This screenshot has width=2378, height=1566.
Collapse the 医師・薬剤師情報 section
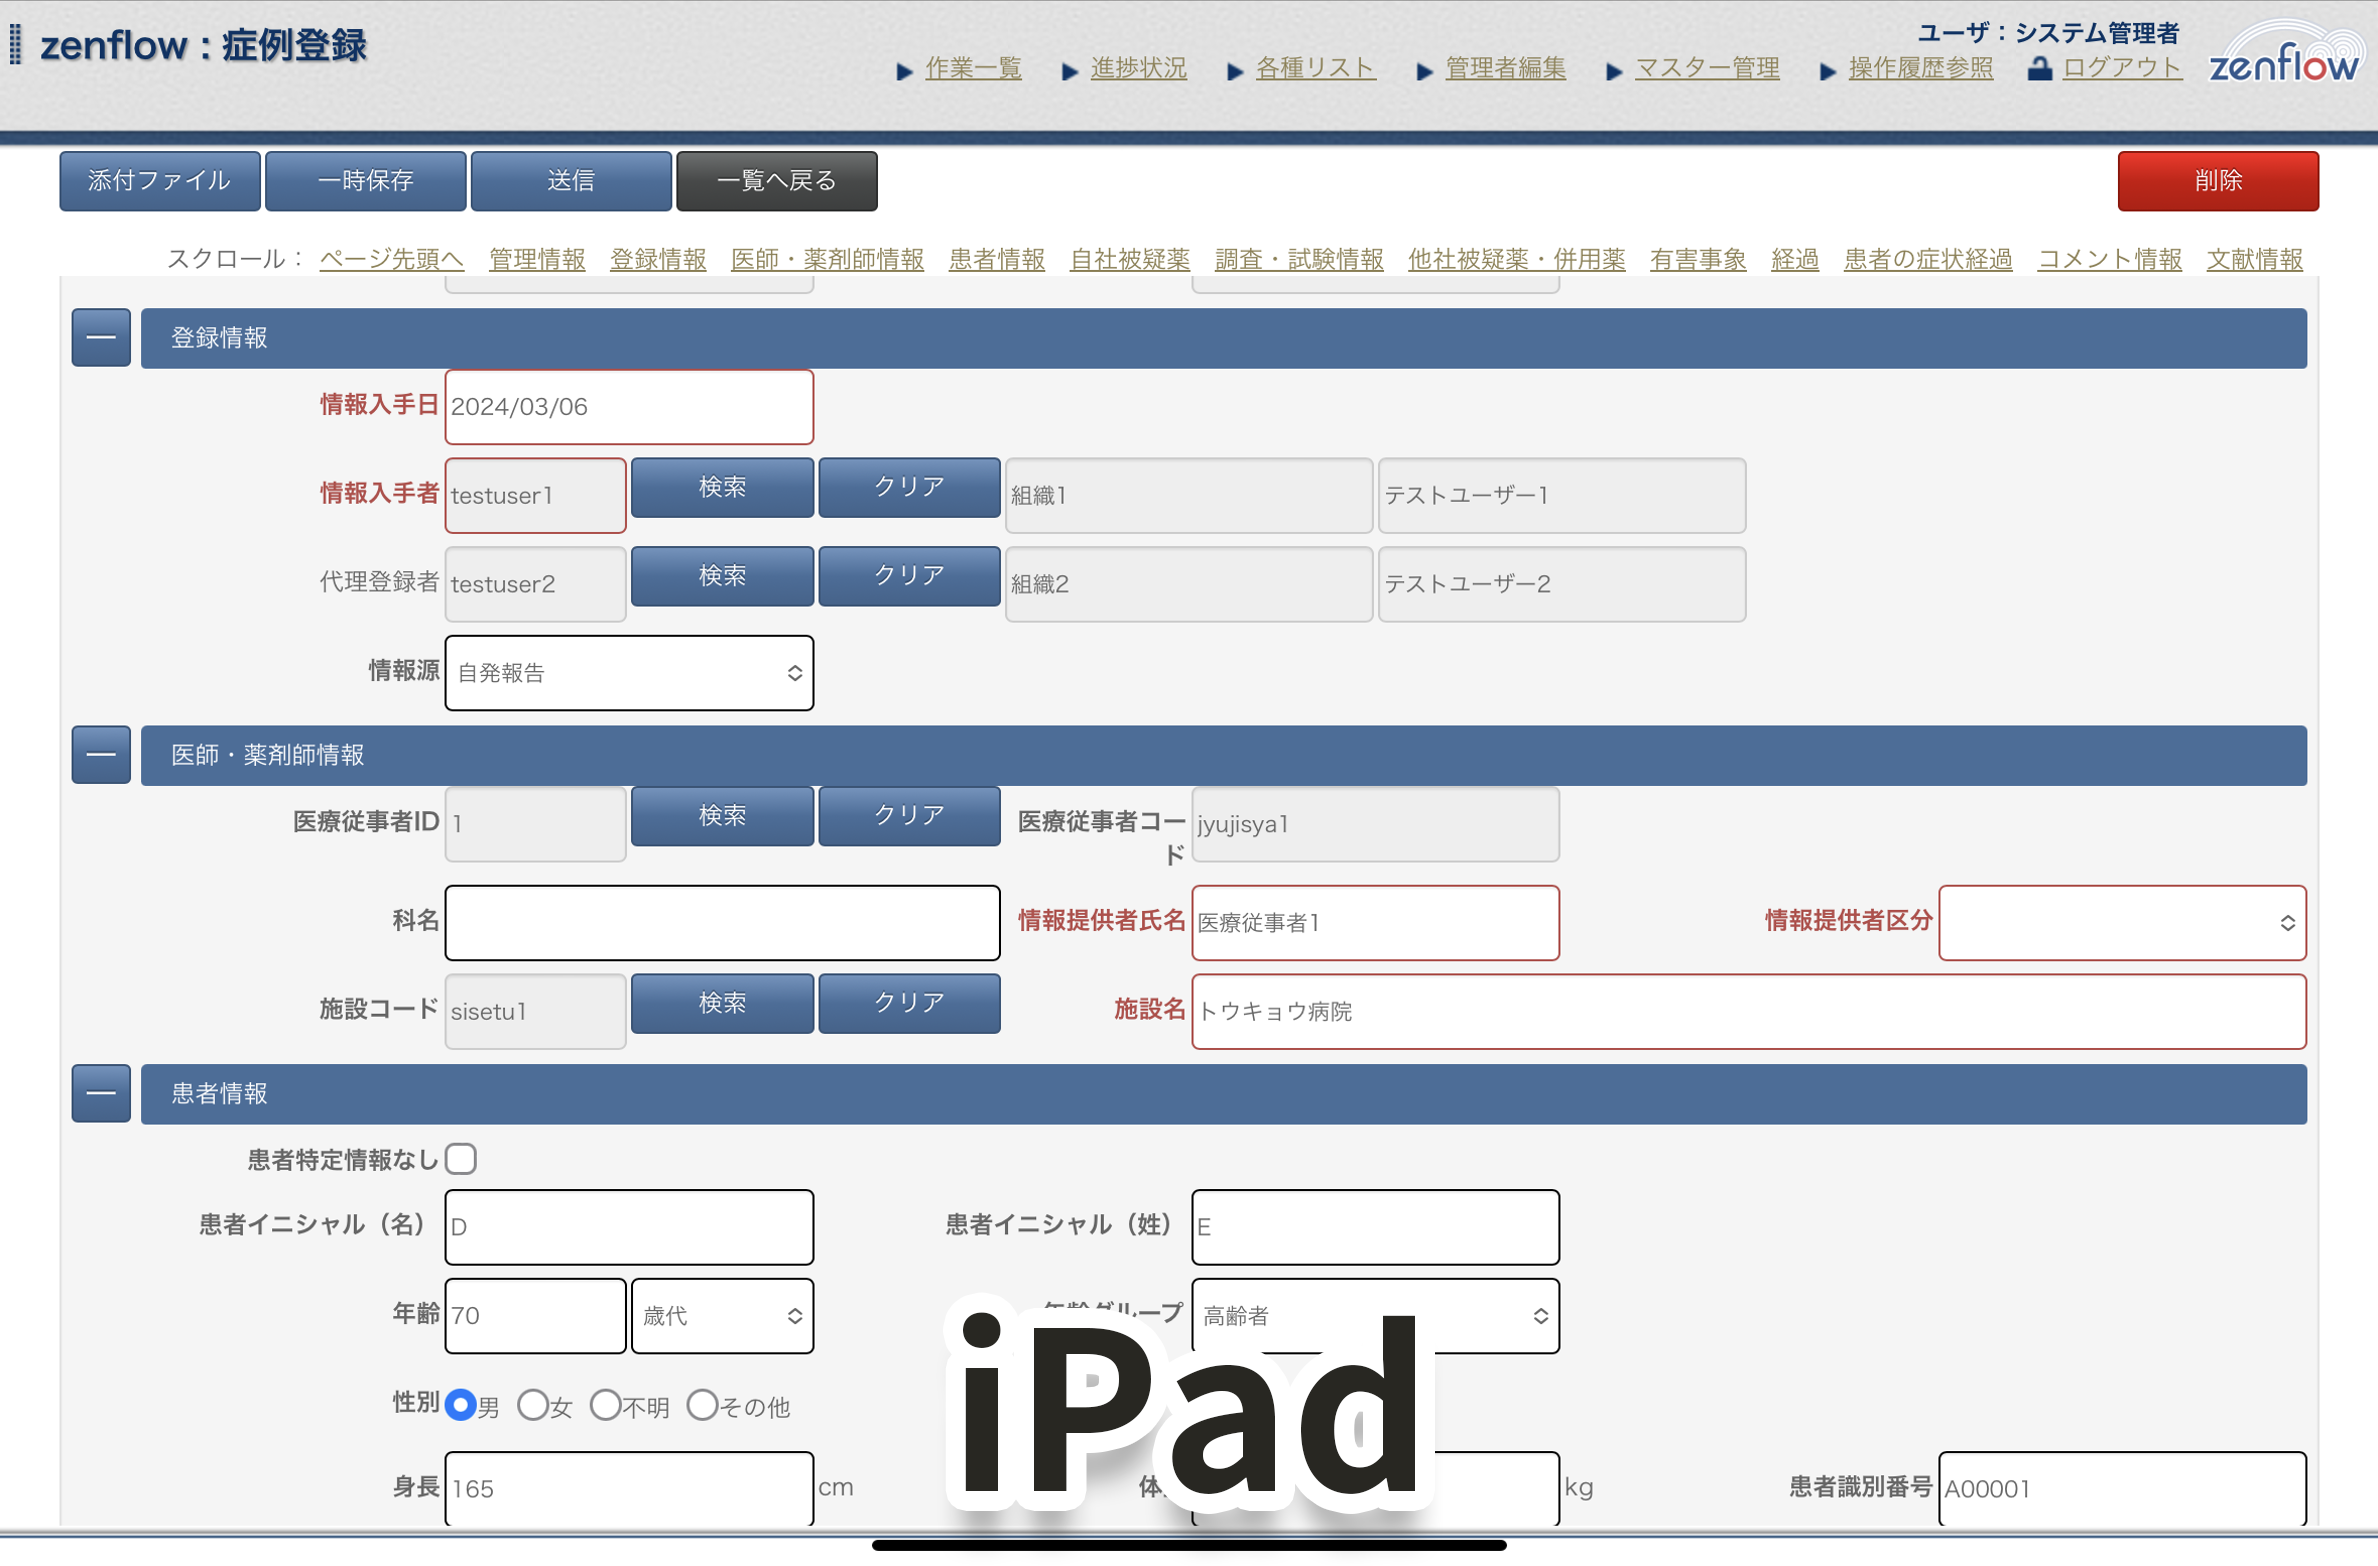coord(101,755)
